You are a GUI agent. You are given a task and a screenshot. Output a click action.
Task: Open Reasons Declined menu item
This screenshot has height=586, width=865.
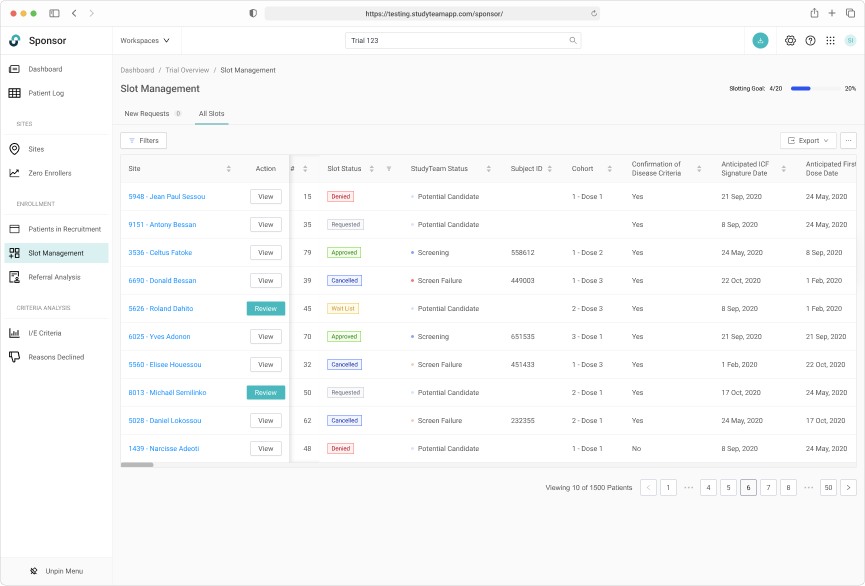(x=56, y=357)
